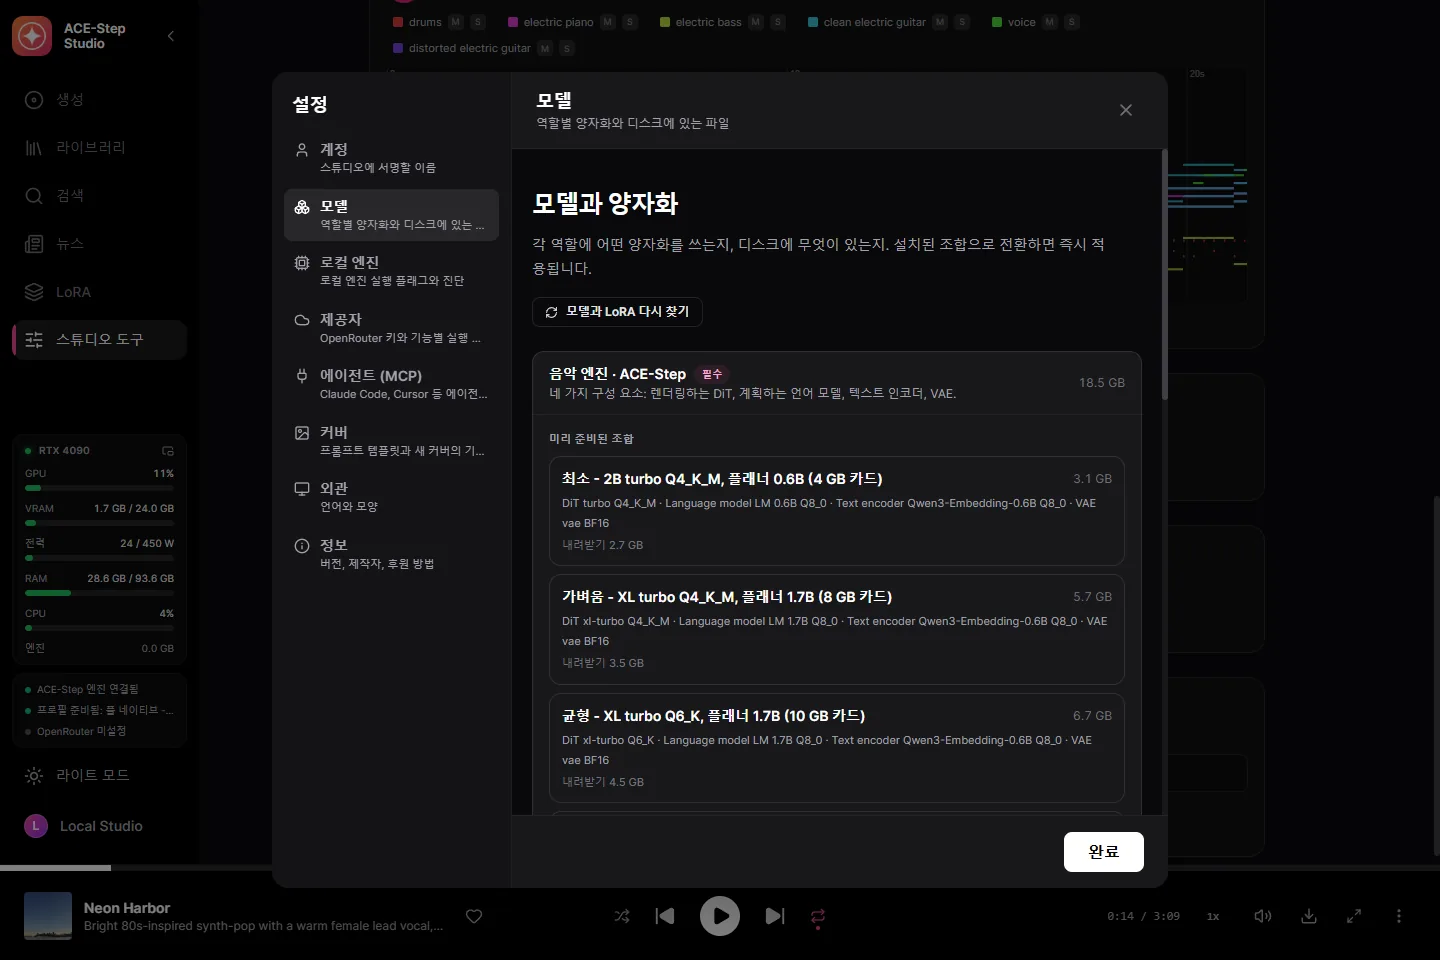Toggle 라이트 모드 theme switch
This screenshot has height=960, width=1440.
click(99, 775)
